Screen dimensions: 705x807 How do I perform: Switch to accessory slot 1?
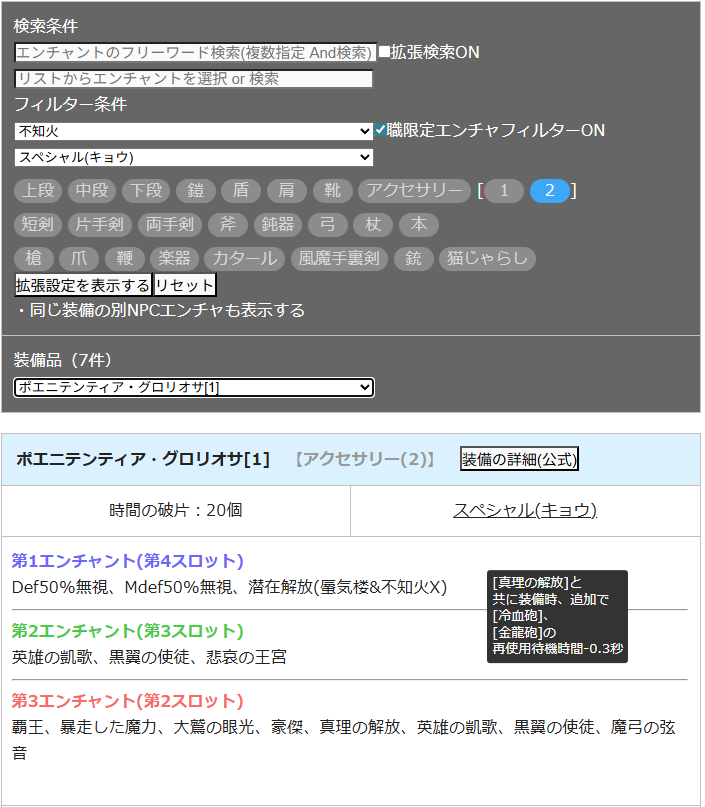pyautogui.click(x=505, y=191)
